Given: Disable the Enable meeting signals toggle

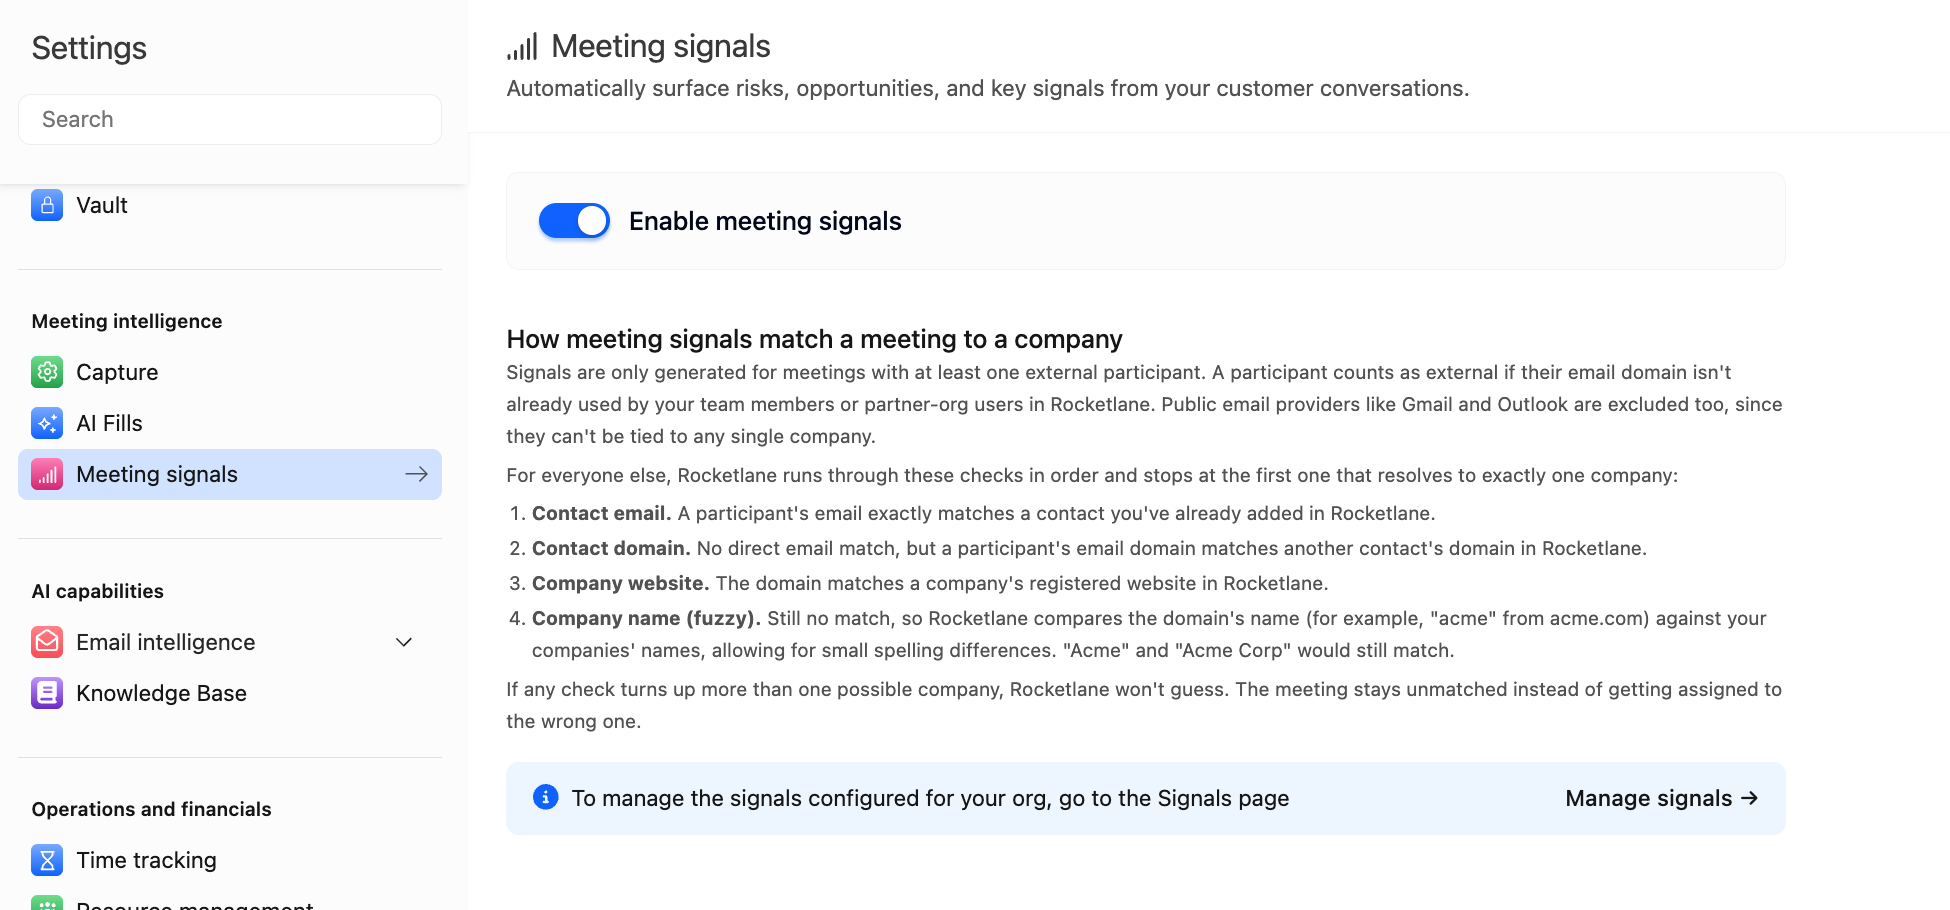Looking at the screenshot, I should click(x=574, y=221).
